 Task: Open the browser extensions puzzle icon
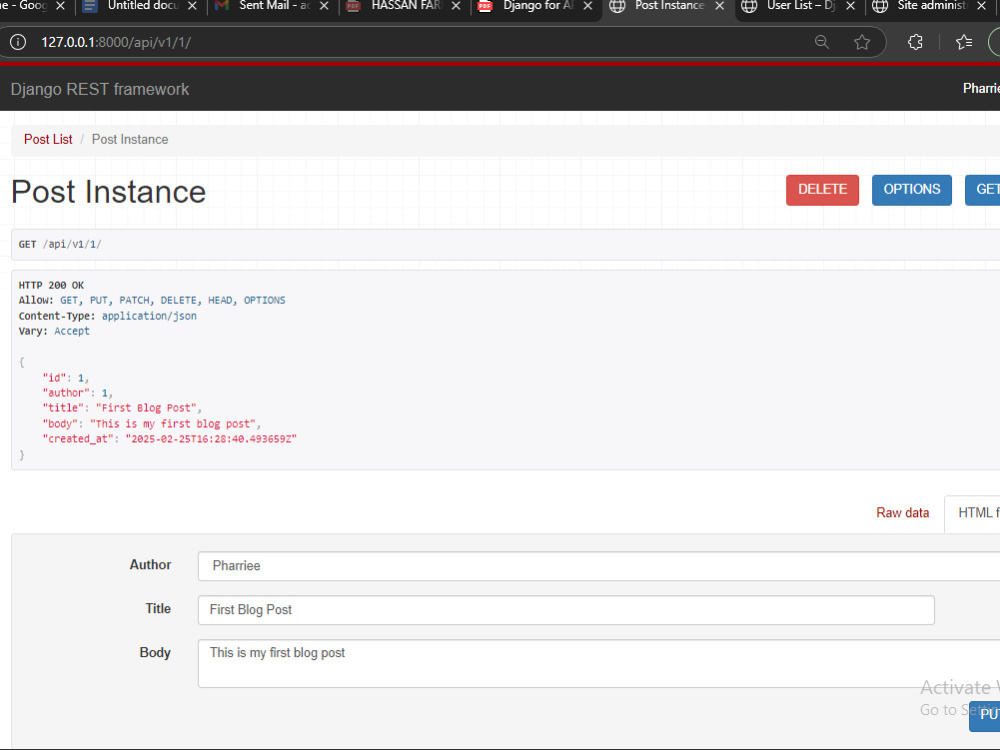point(915,42)
